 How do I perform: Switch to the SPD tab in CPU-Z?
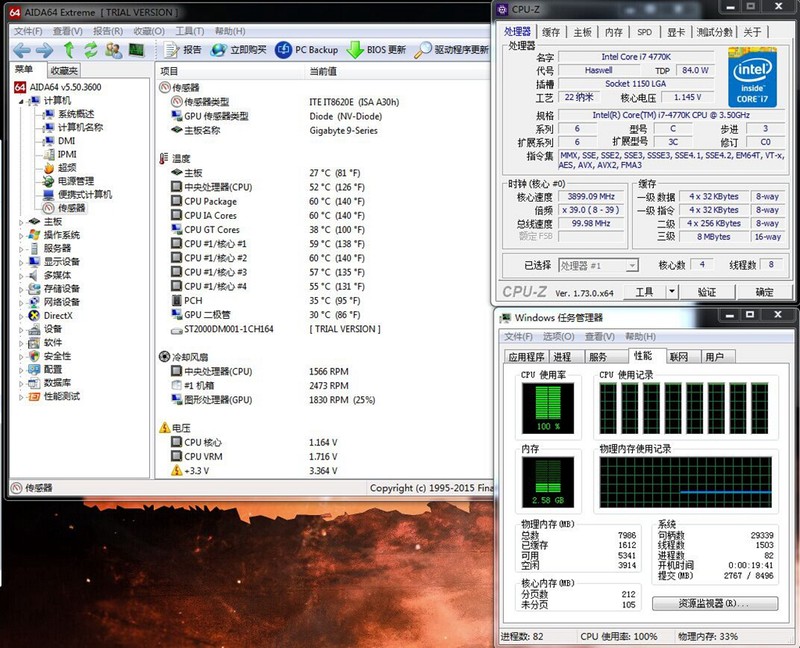pyautogui.click(x=645, y=32)
